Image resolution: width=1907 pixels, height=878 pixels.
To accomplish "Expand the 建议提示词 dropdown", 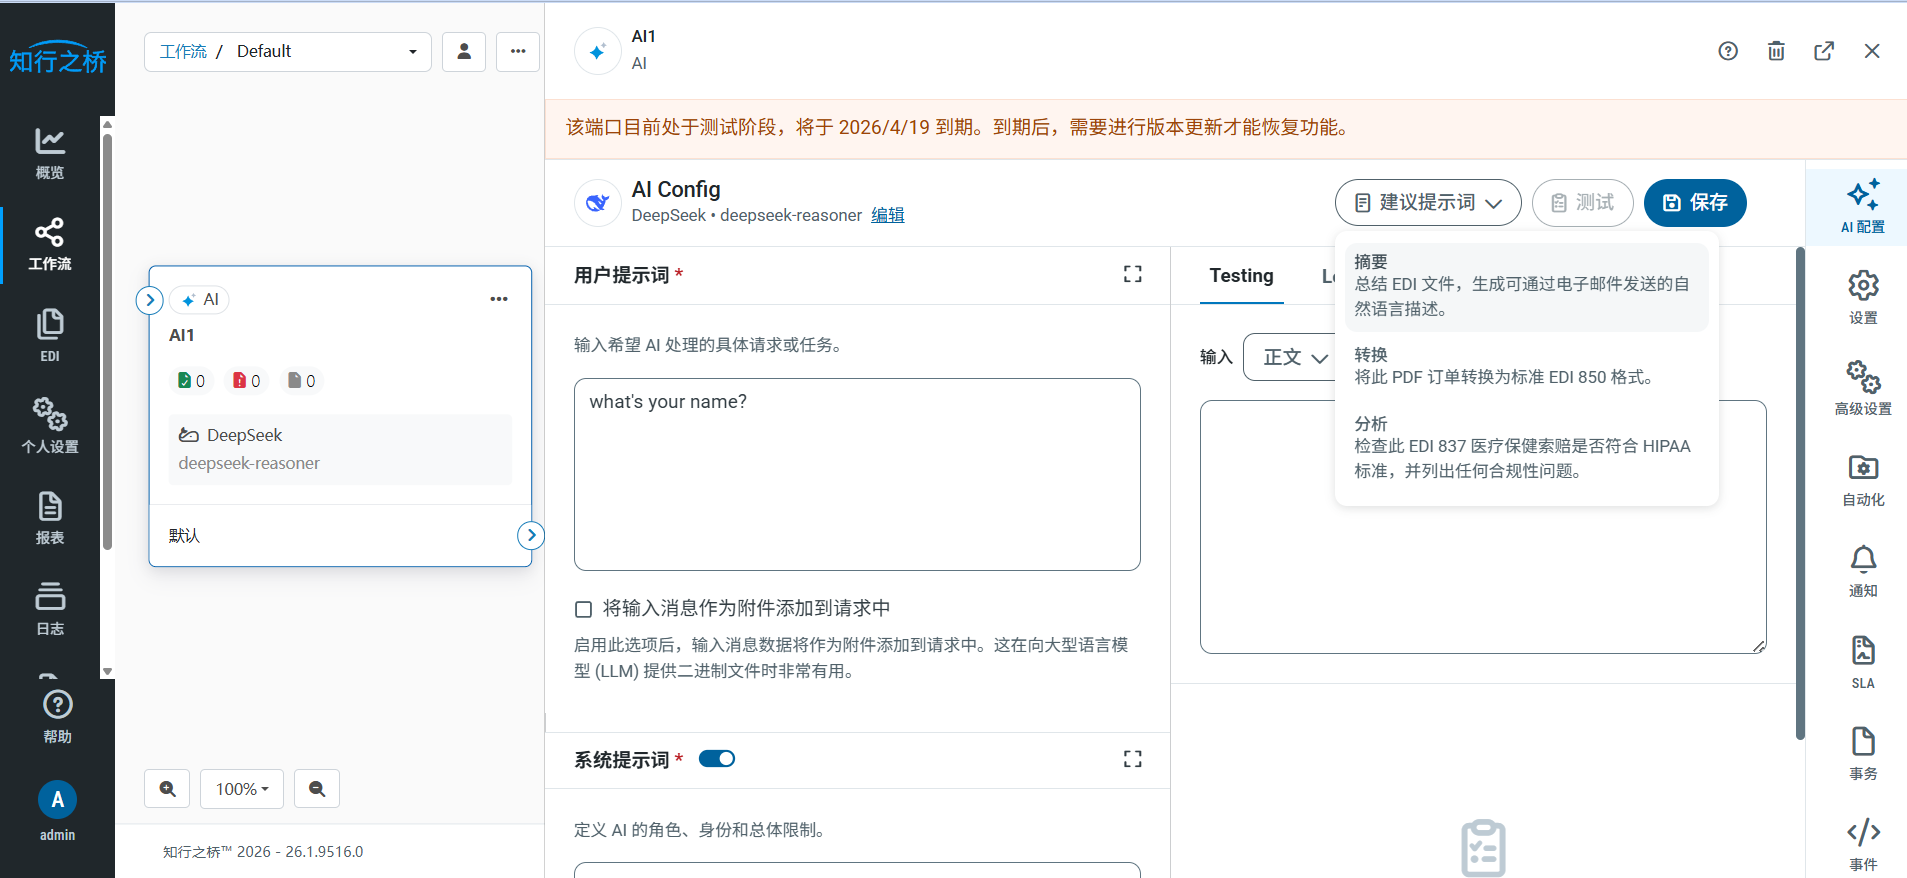I will pos(1427,203).
